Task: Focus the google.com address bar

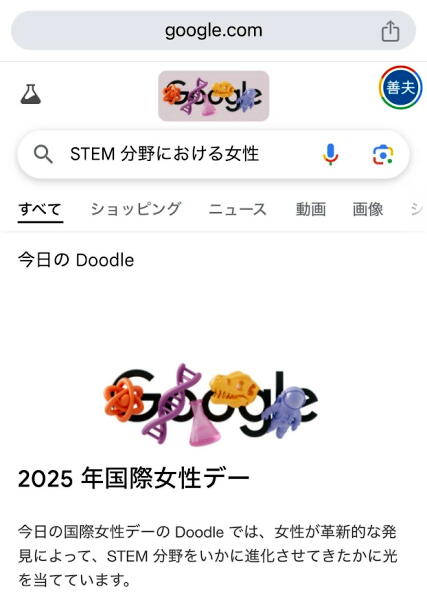Action: pos(214,31)
